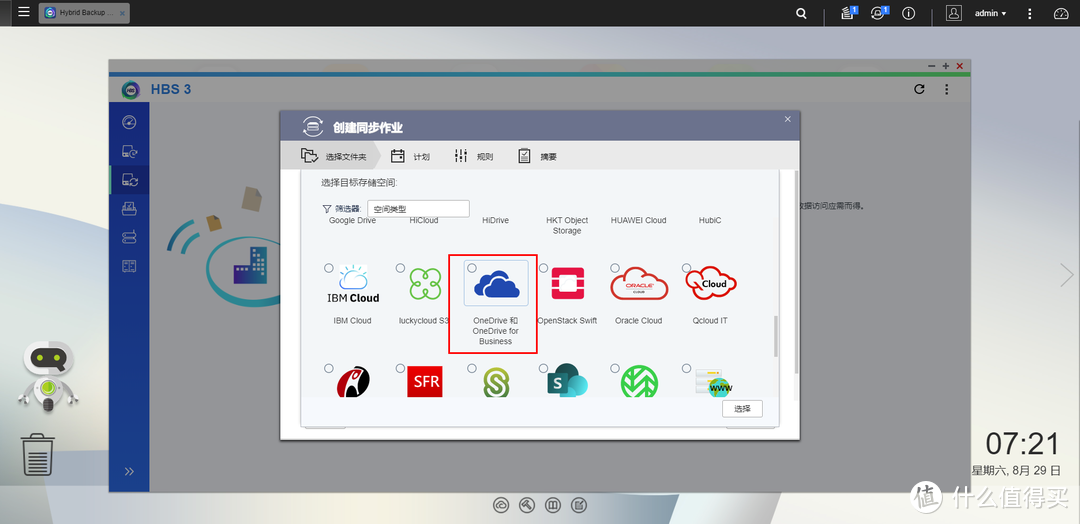This screenshot has width=1080, height=524.
Task: Open the QTS top bar more options menu
Action: point(1030,13)
